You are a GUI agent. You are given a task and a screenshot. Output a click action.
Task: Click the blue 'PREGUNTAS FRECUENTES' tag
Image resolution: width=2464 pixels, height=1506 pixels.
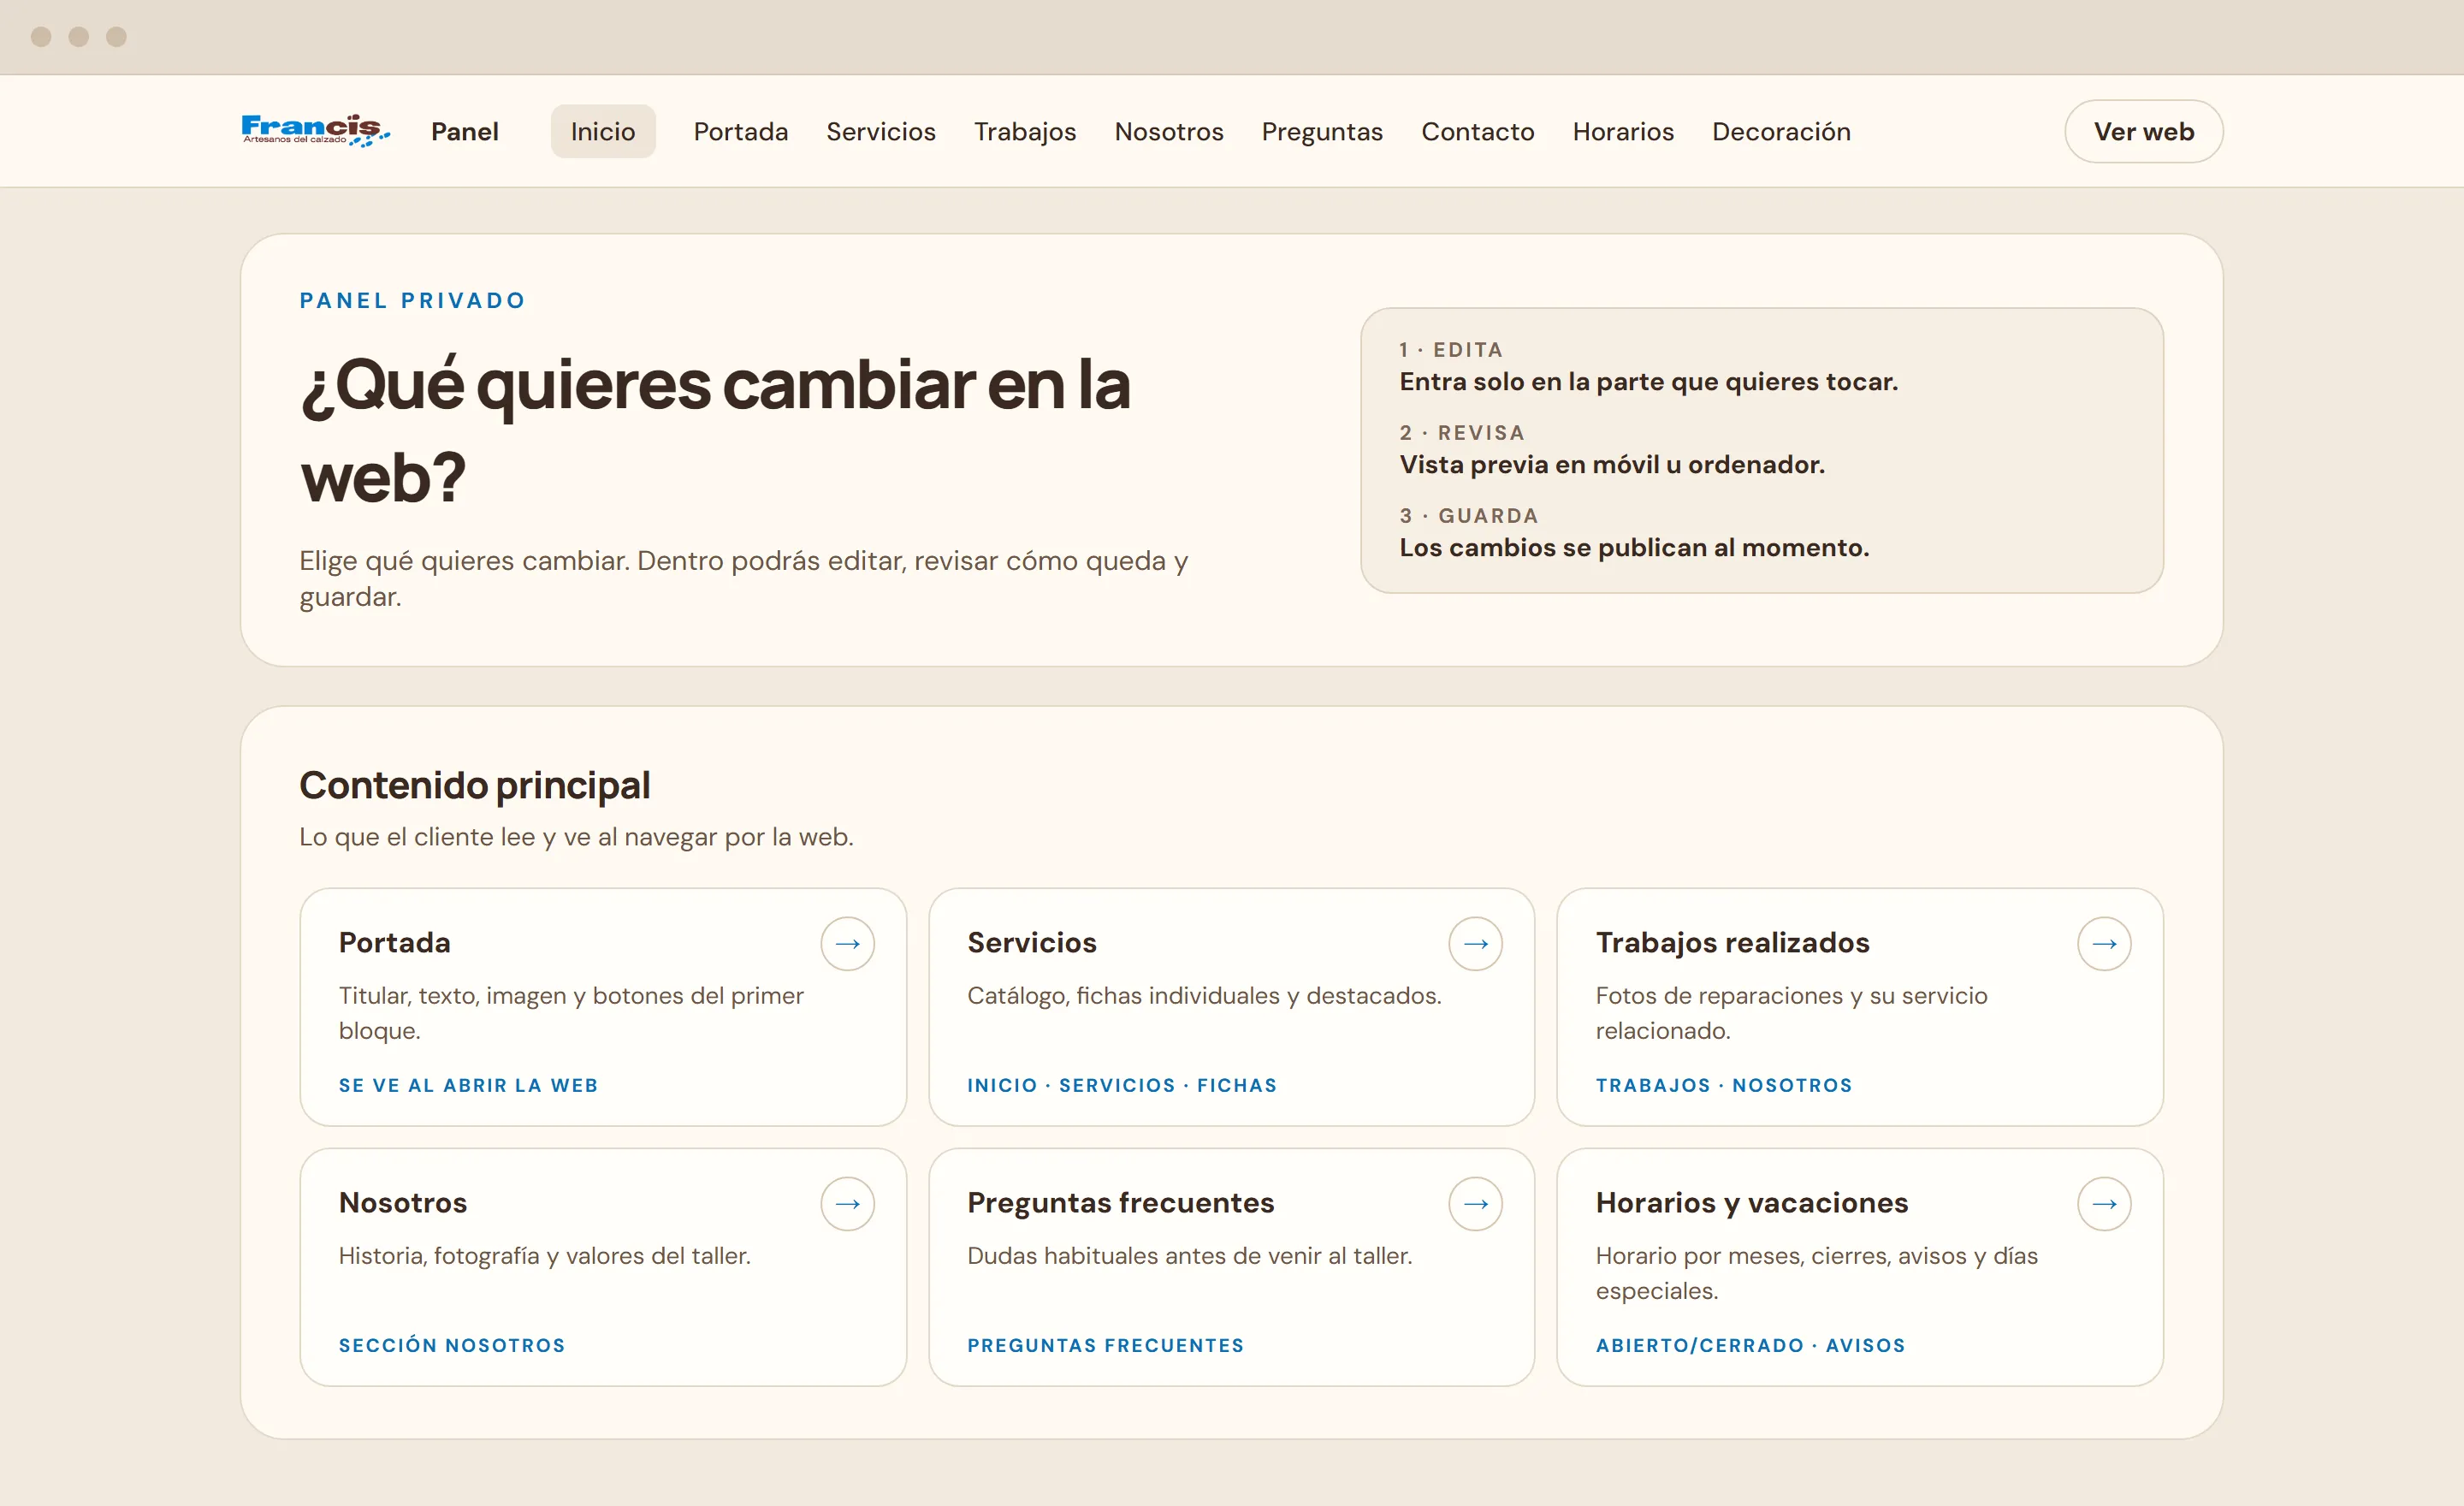pyautogui.click(x=1105, y=1345)
